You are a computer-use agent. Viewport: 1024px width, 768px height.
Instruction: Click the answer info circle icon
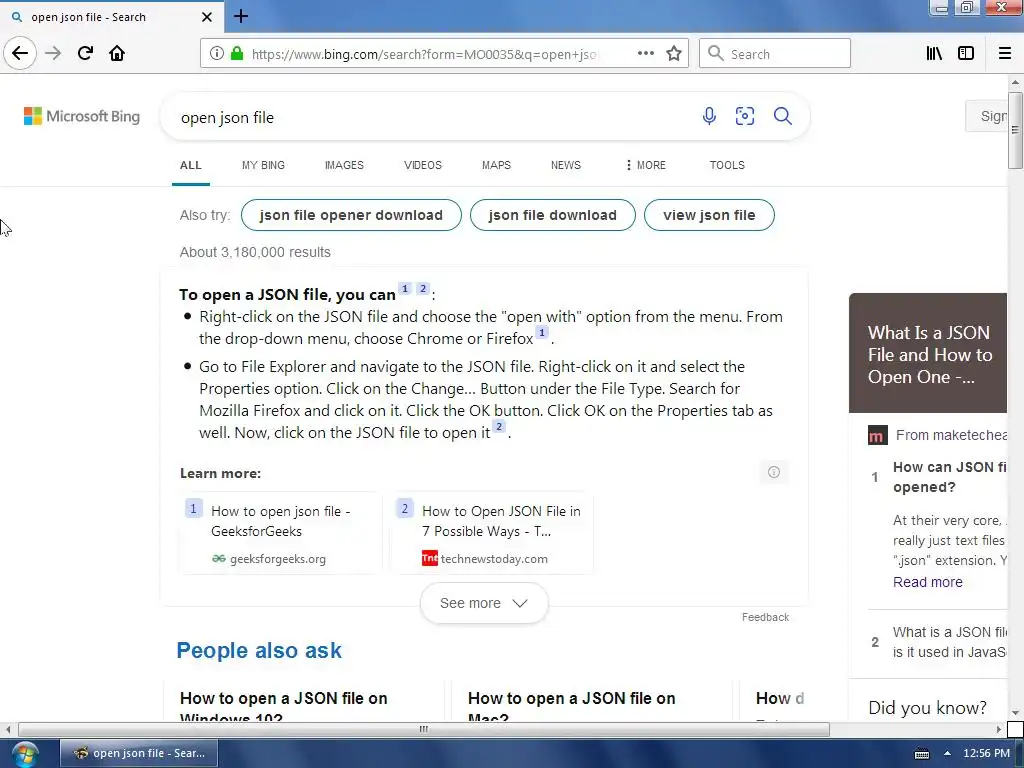(x=774, y=472)
